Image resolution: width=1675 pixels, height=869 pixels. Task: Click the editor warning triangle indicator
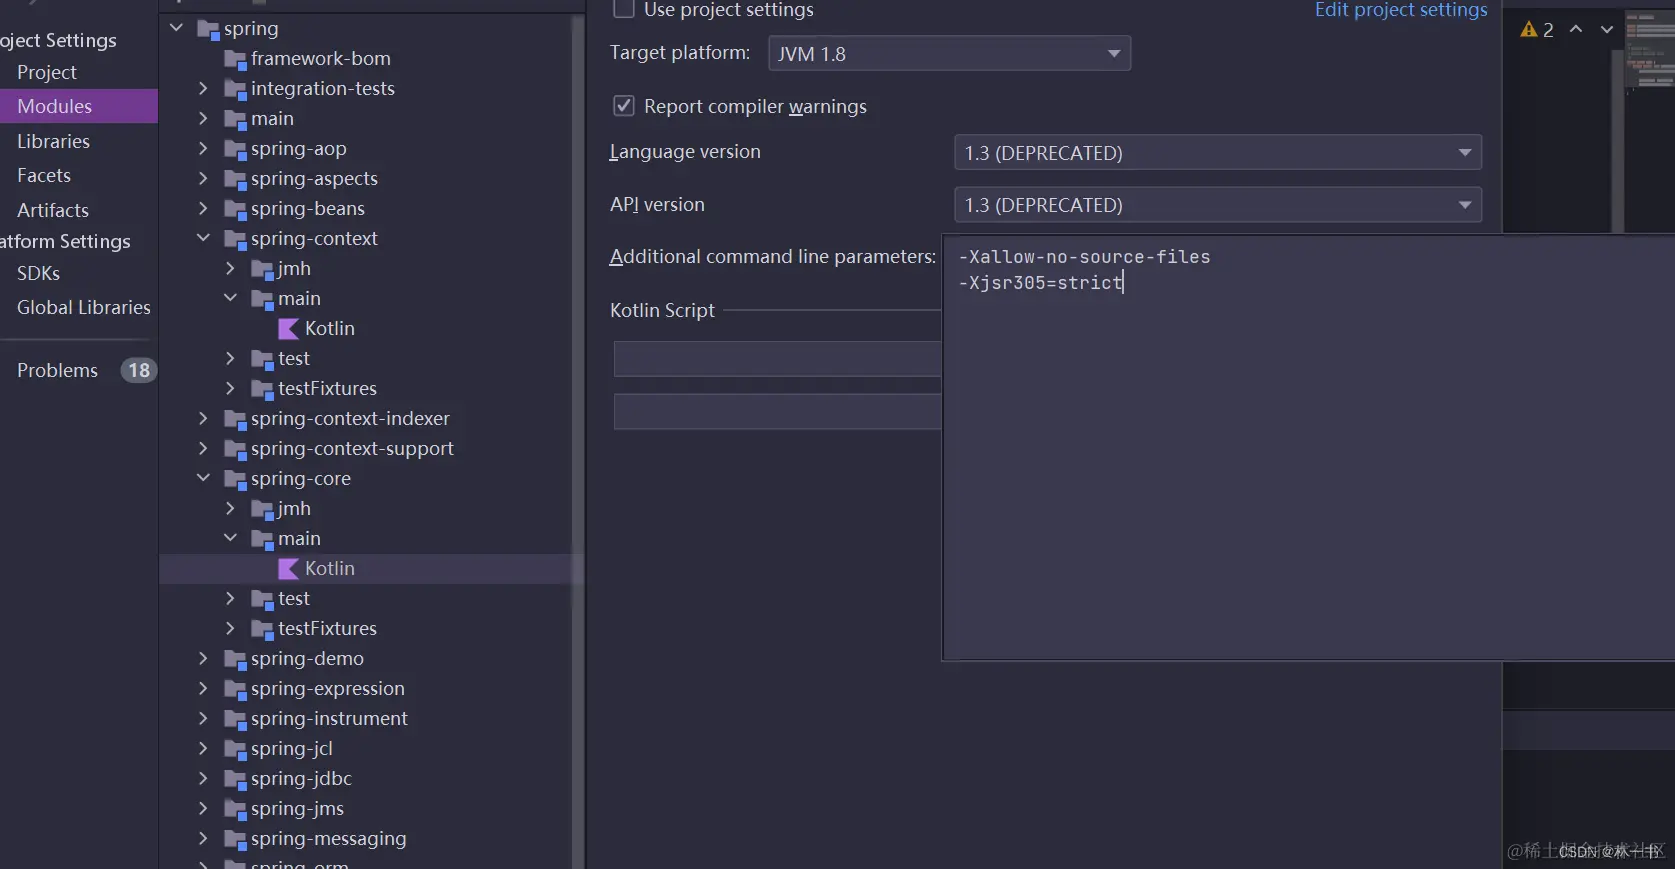(x=1528, y=30)
